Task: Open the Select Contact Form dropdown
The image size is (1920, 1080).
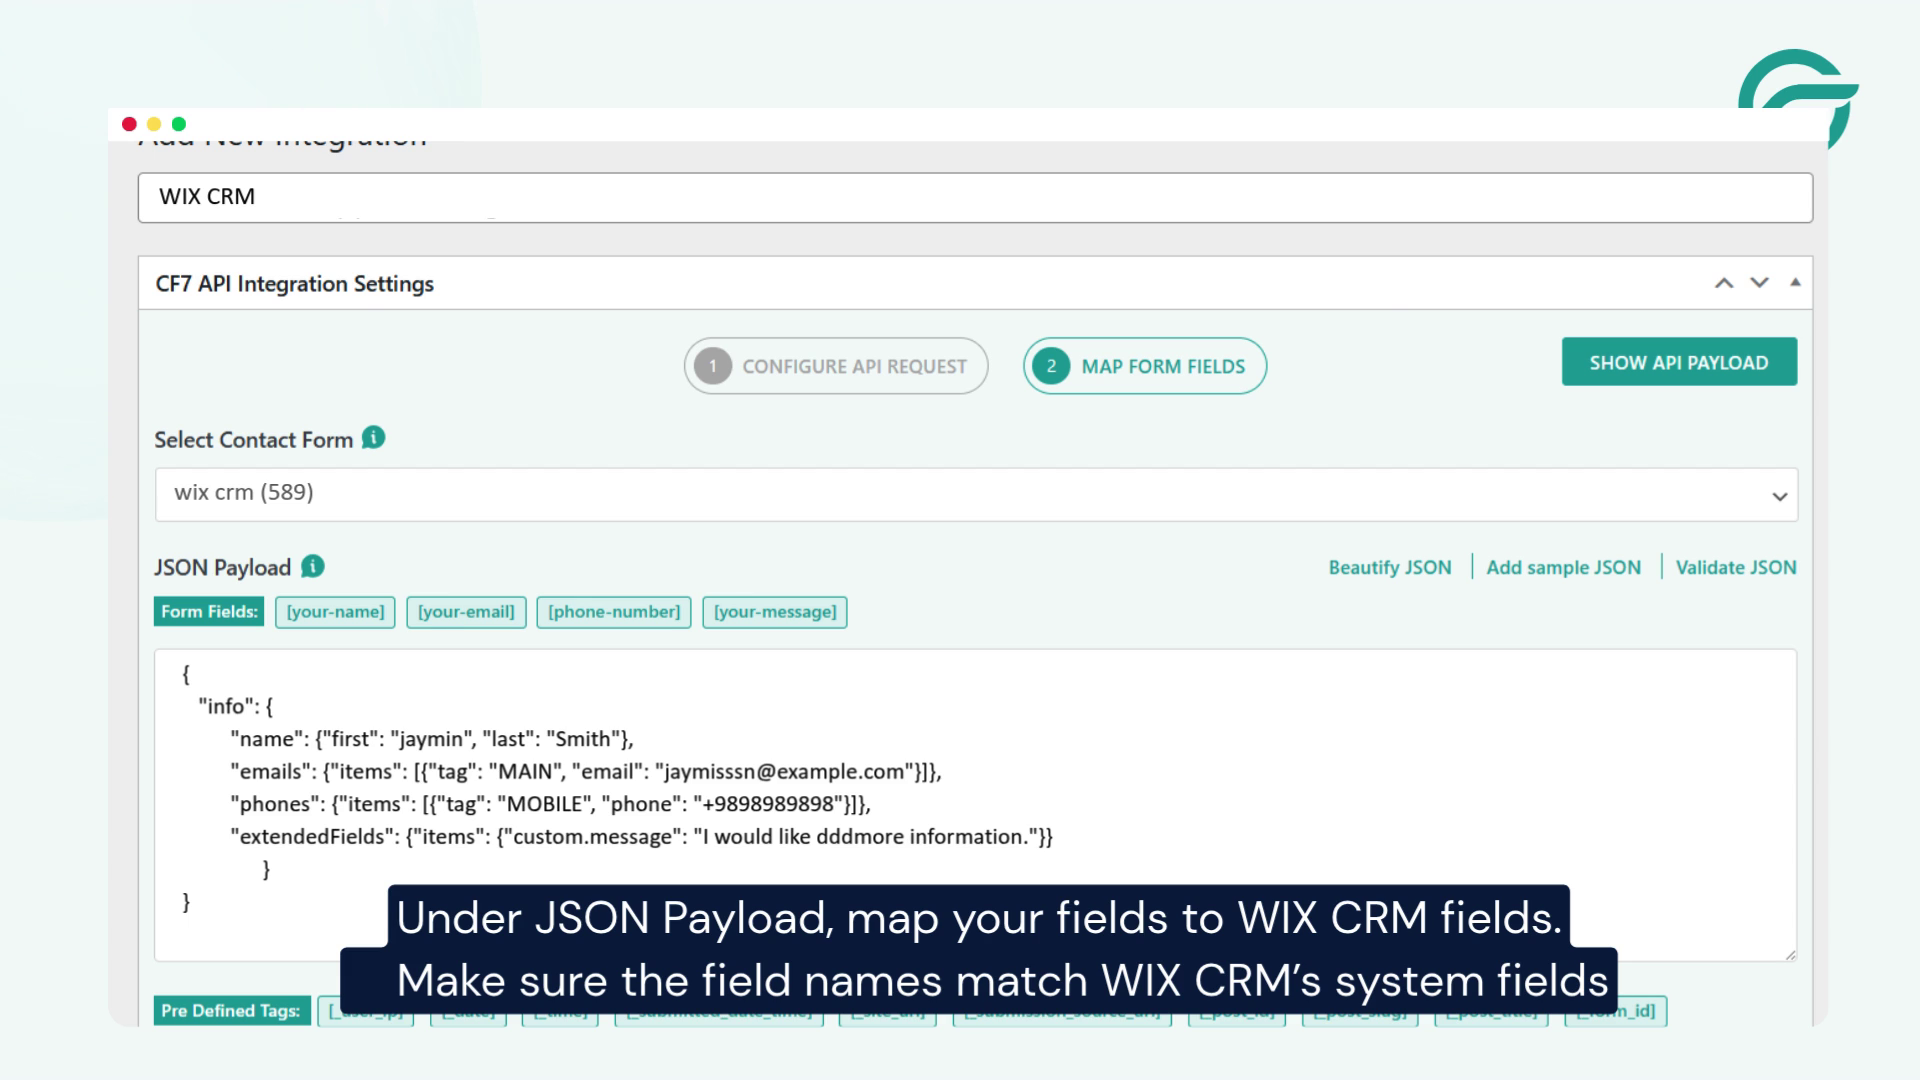Action: click(x=976, y=494)
